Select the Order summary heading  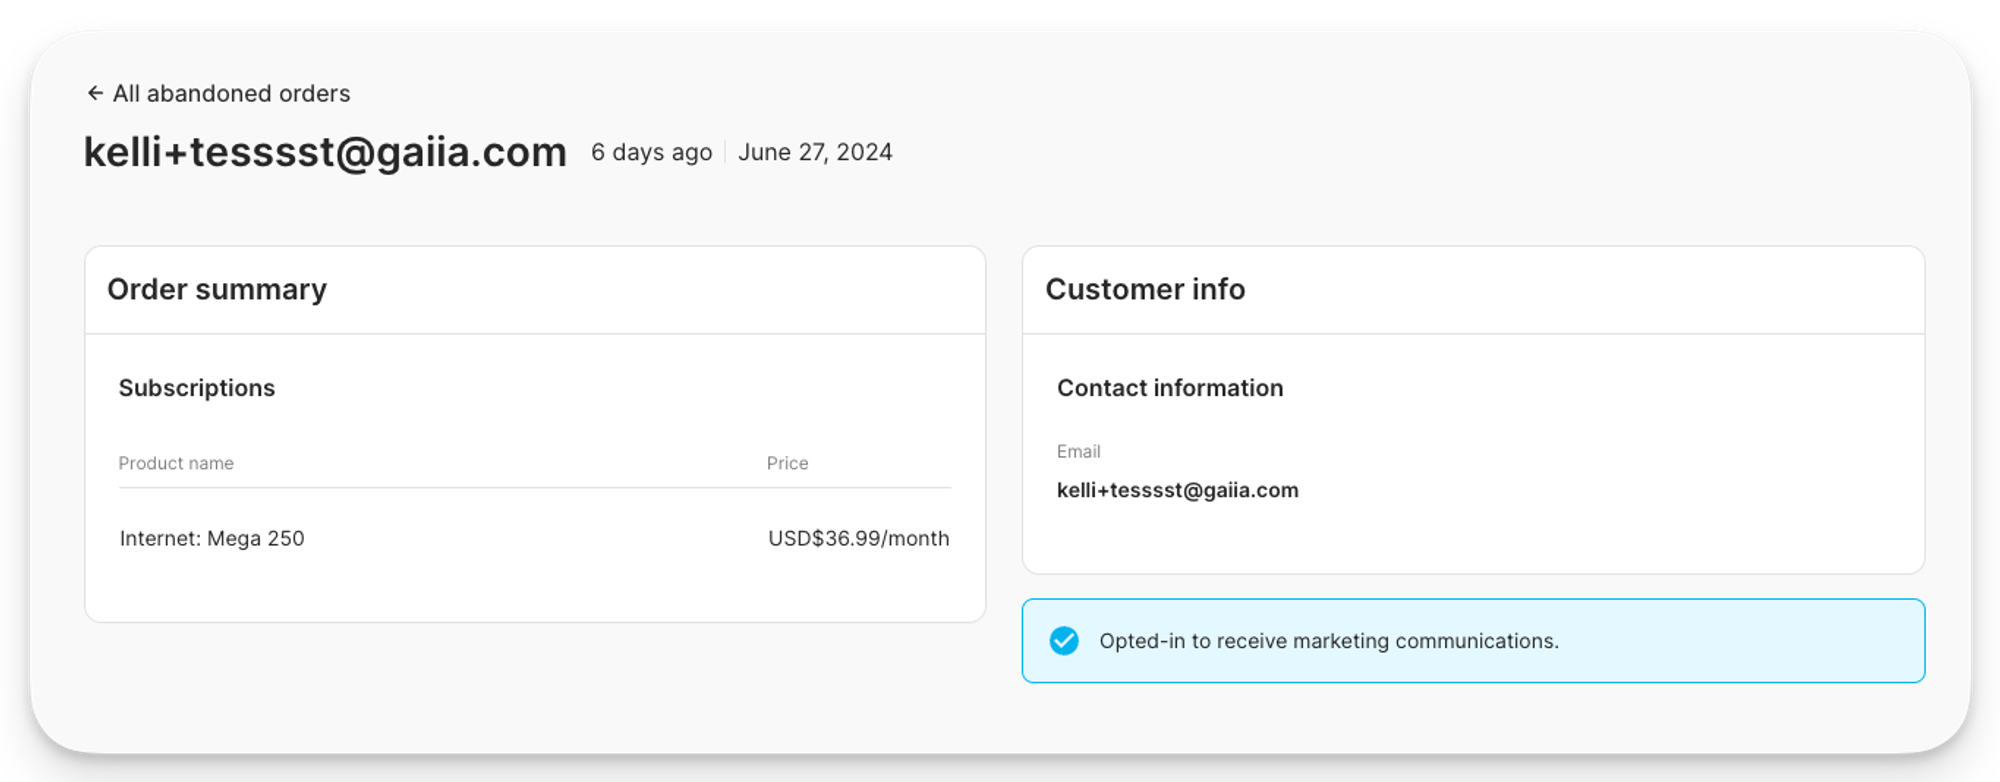(x=217, y=289)
